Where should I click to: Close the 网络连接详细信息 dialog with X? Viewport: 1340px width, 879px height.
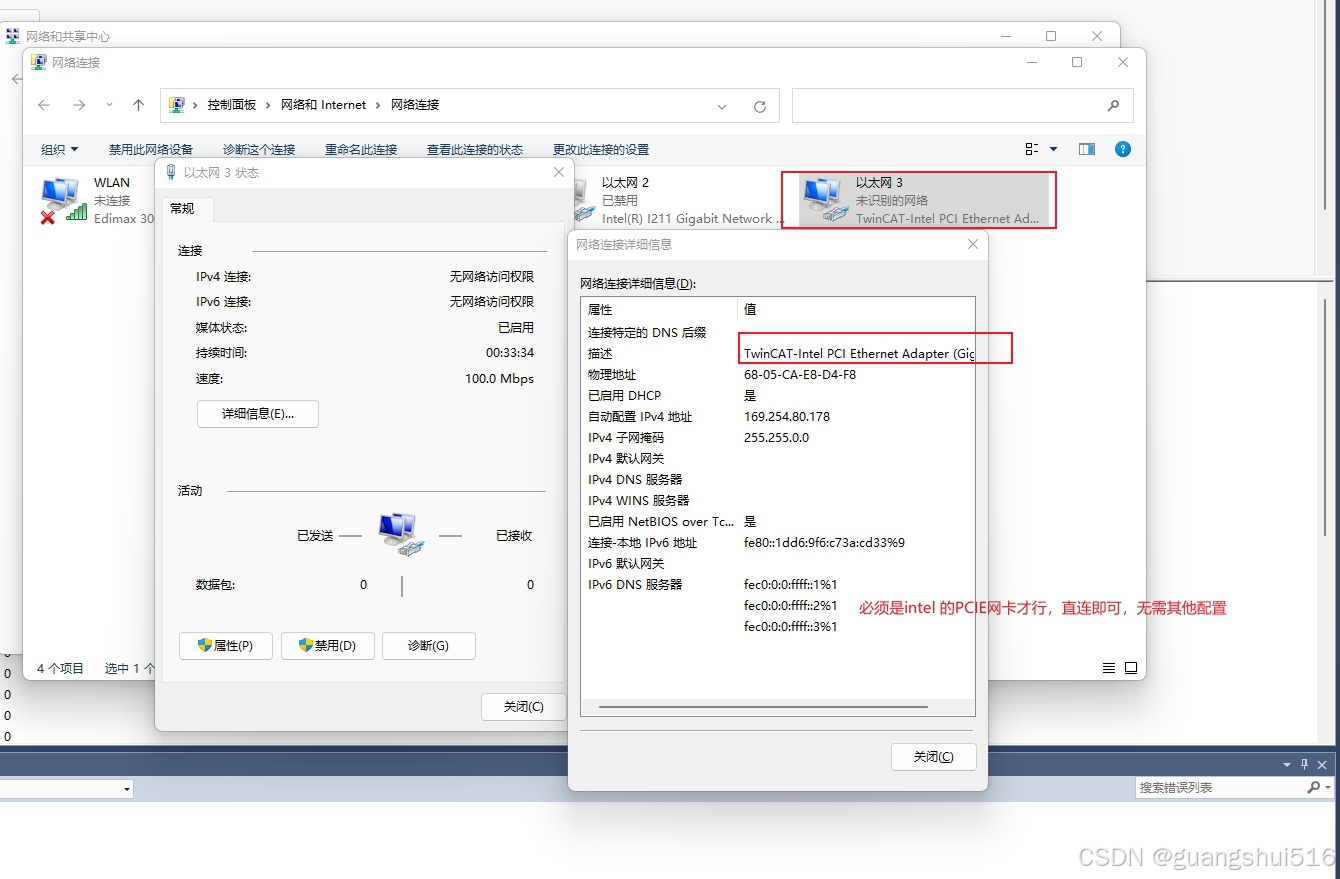[972, 244]
